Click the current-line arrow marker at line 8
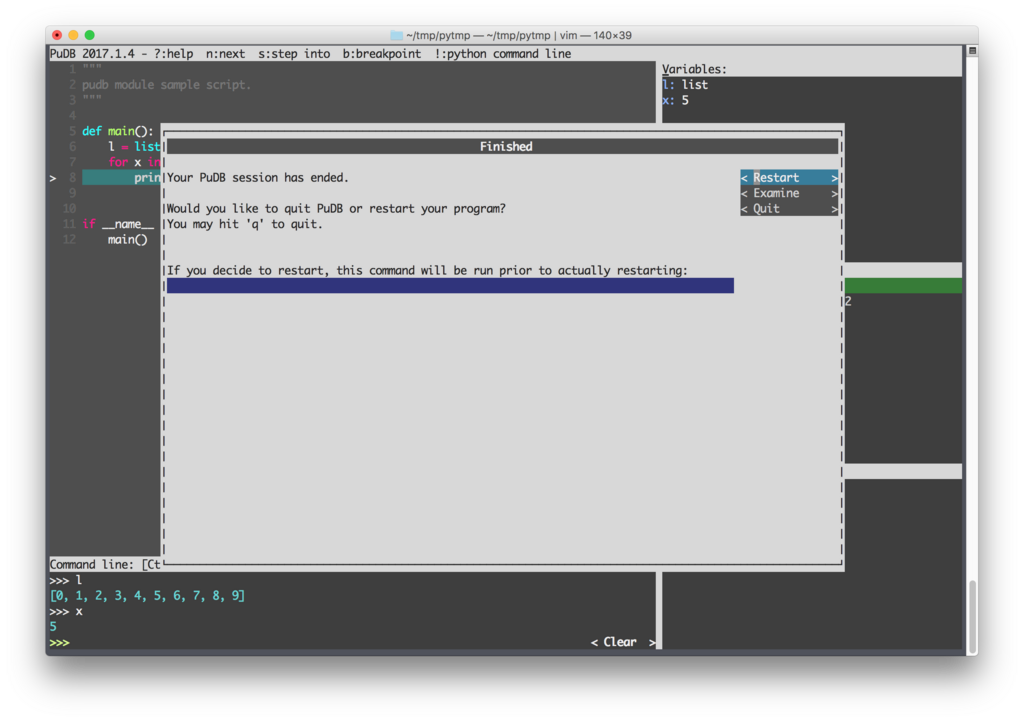1024x721 pixels. tap(53, 178)
